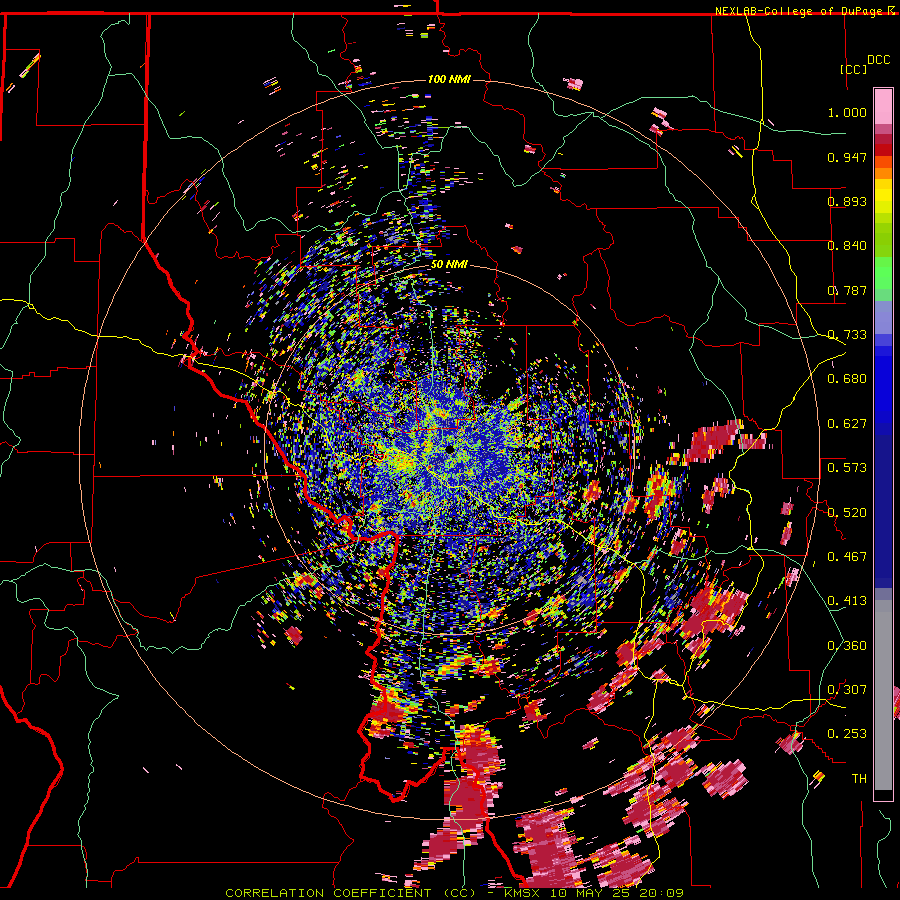Image resolution: width=900 pixels, height=900 pixels.
Task: Select the 1.000 scale value
Action: click(847, 112)
